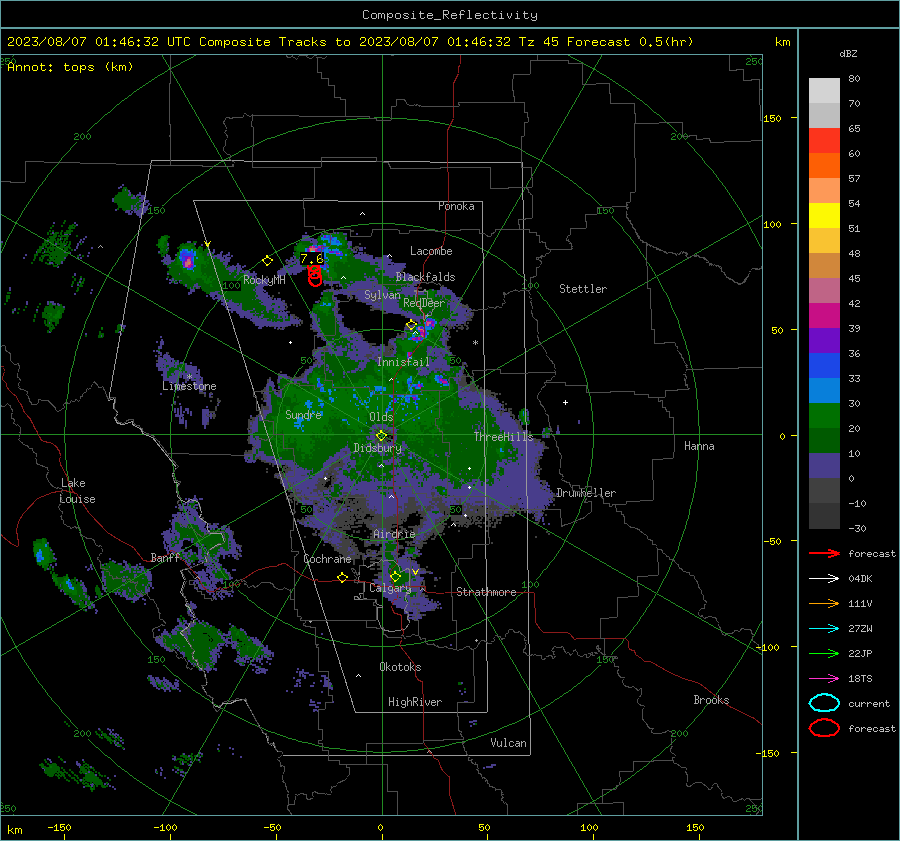Click the Drumheller city label

coord(586,493)
